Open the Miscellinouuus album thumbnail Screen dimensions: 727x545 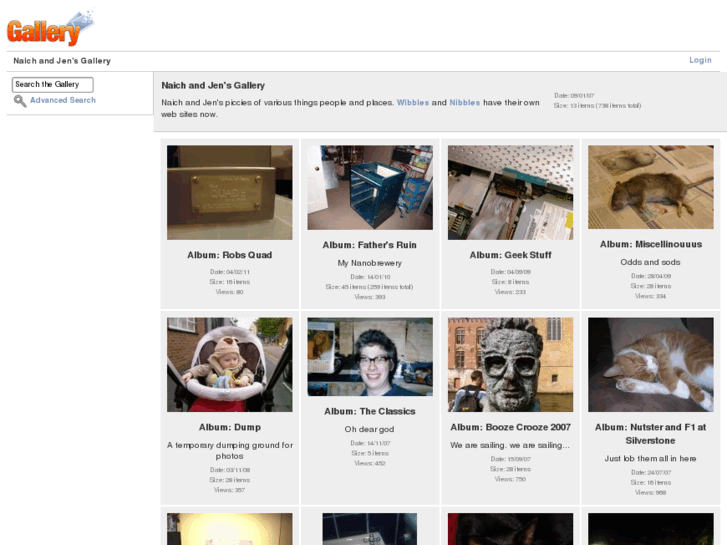(x=650, y=187)
